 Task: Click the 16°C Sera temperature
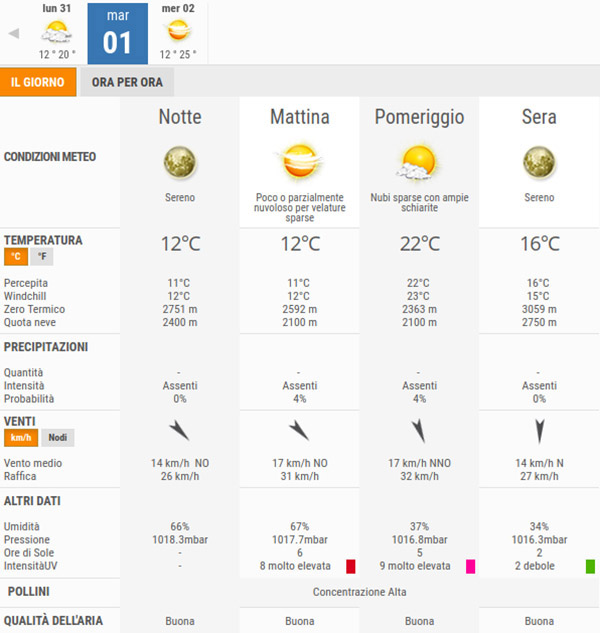click(x=540, y=244)
